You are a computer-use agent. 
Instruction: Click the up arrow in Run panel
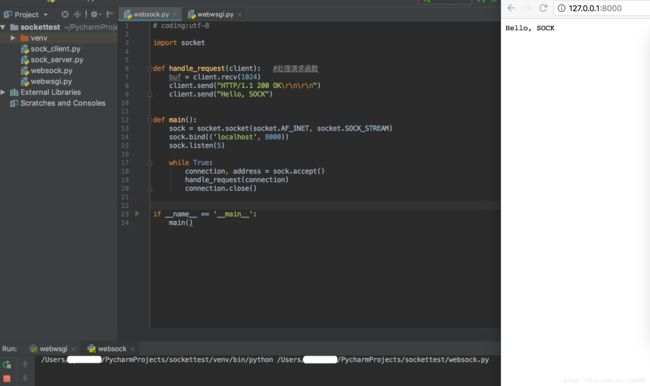coord(25,364)
